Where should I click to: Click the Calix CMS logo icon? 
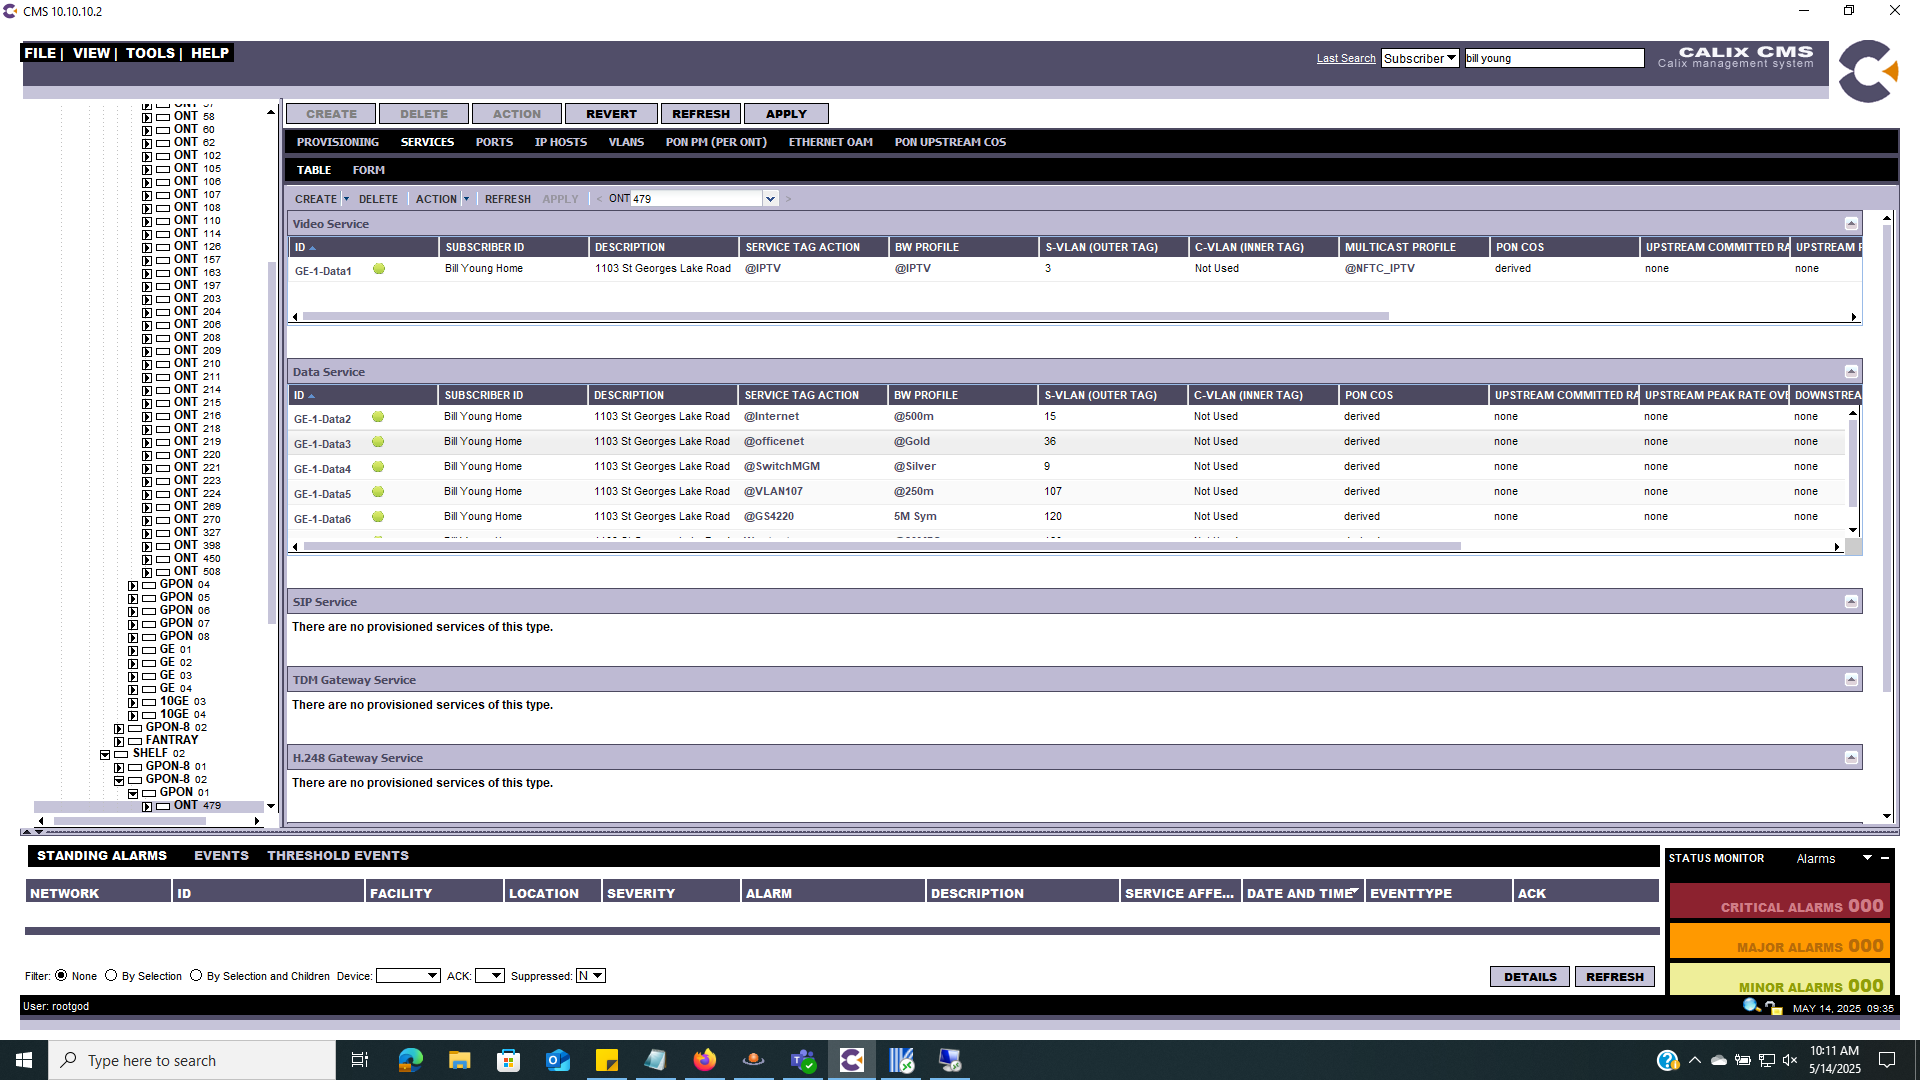coord(1868,71)
